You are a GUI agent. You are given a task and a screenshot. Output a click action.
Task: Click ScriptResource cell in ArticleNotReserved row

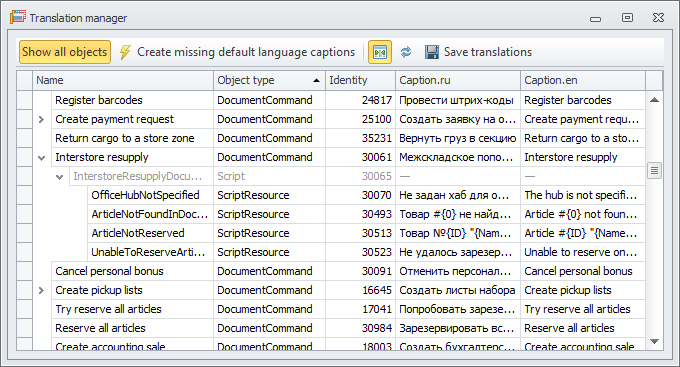click(269, 233)
